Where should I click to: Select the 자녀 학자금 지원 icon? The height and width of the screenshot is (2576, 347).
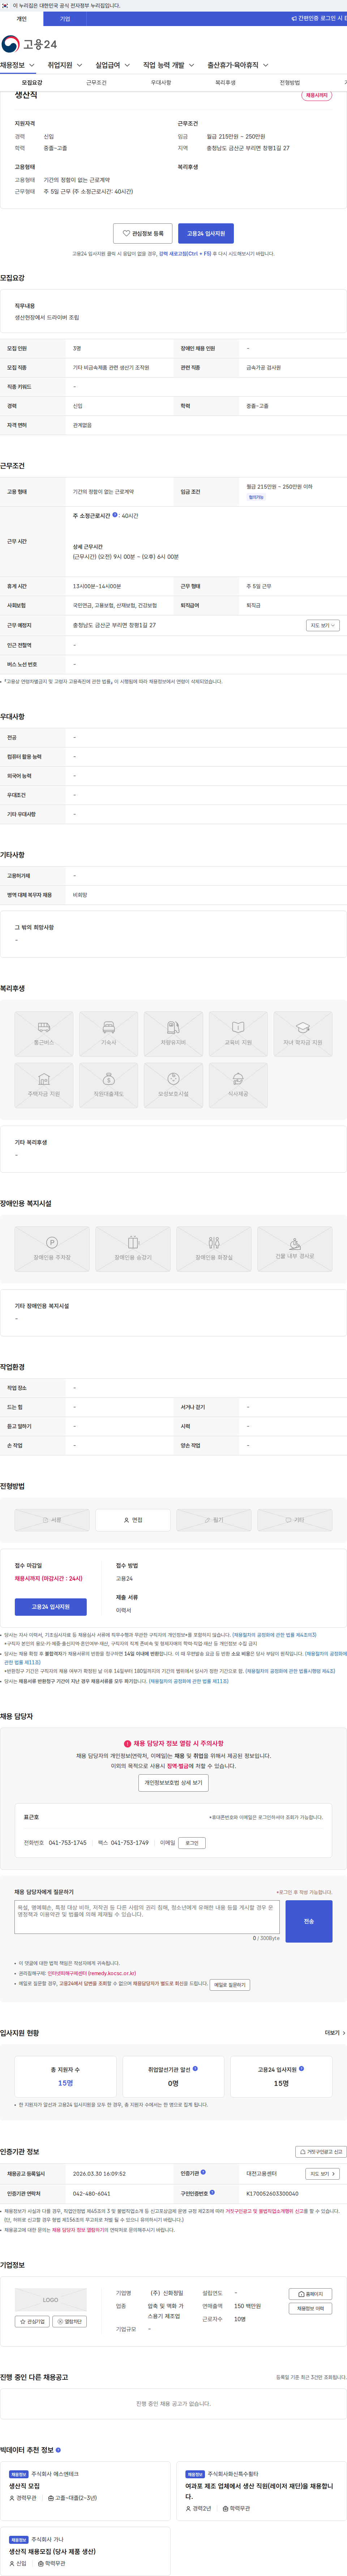point(303,1034)
